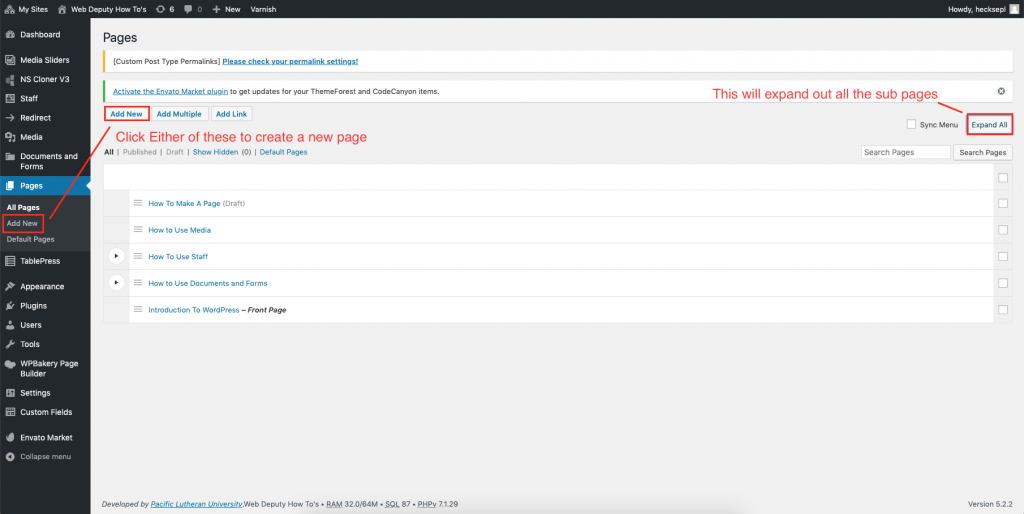Open Introduction To WordPress page link

[x=194, y=310]
